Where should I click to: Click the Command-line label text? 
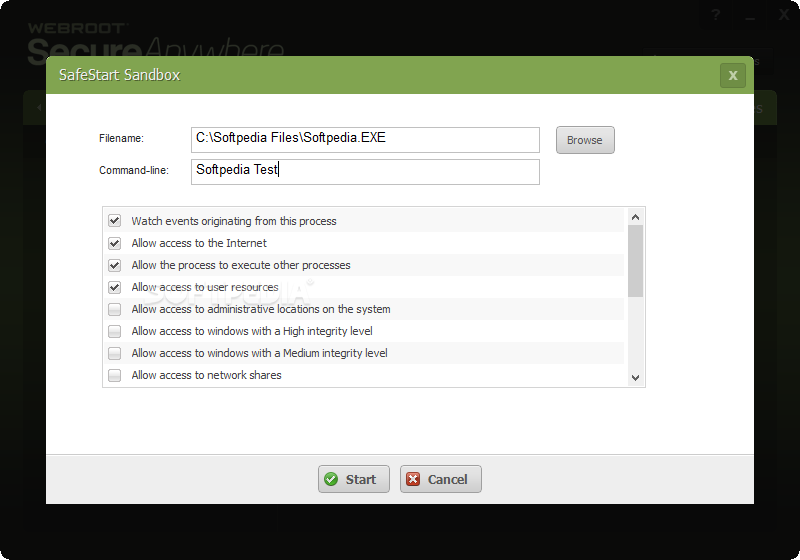pyautogui.click(x=134, y=170)
